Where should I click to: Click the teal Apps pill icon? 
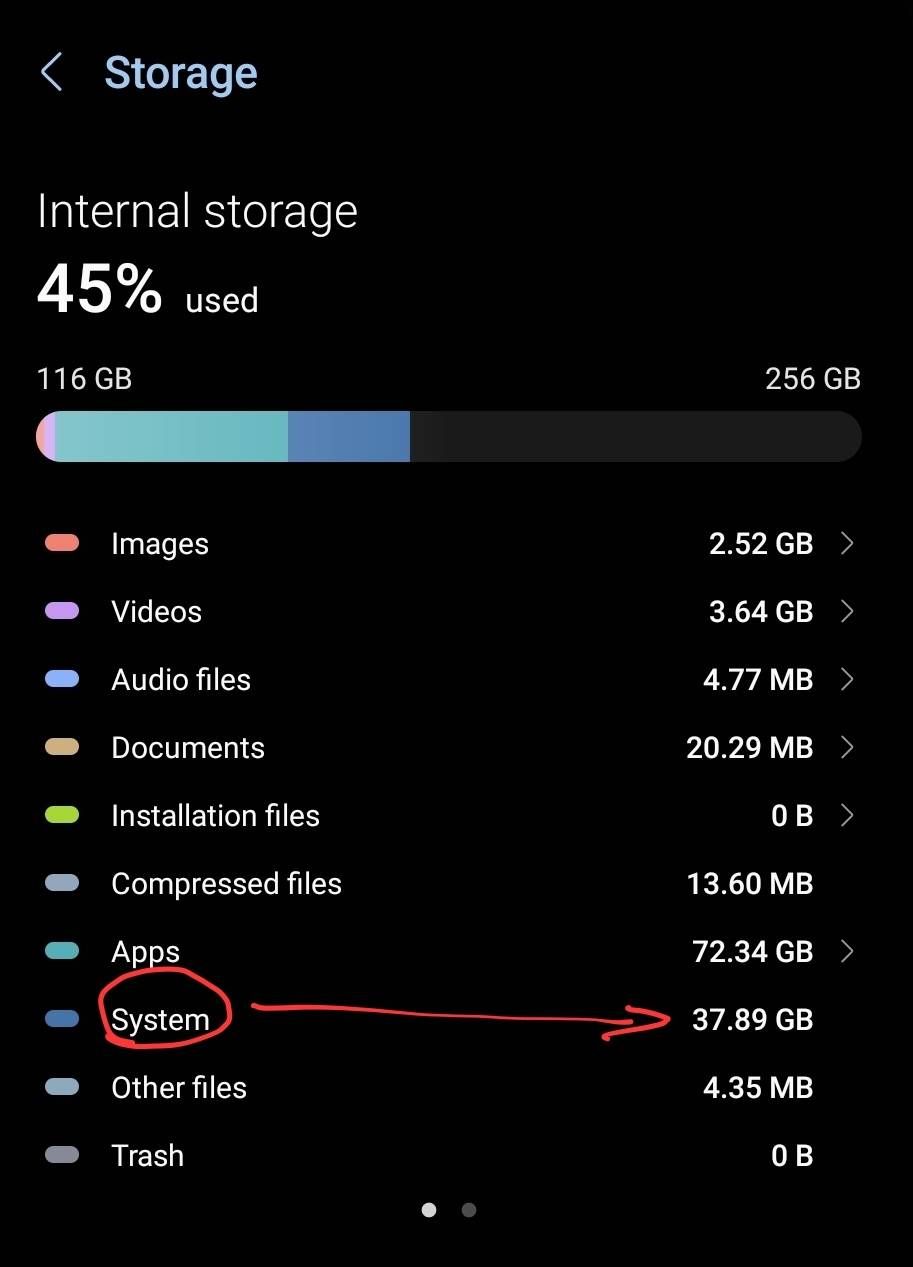pos(62,951)
